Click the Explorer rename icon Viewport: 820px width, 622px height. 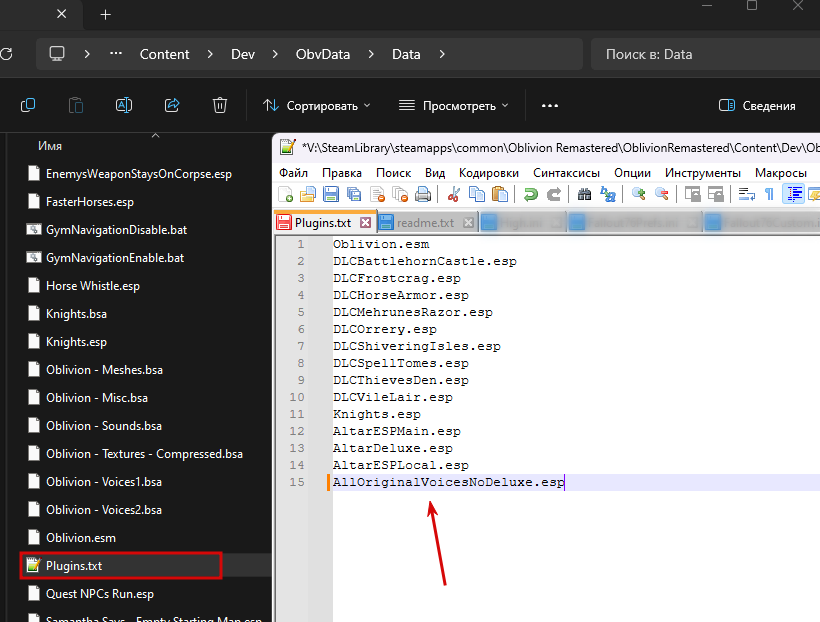124,106
